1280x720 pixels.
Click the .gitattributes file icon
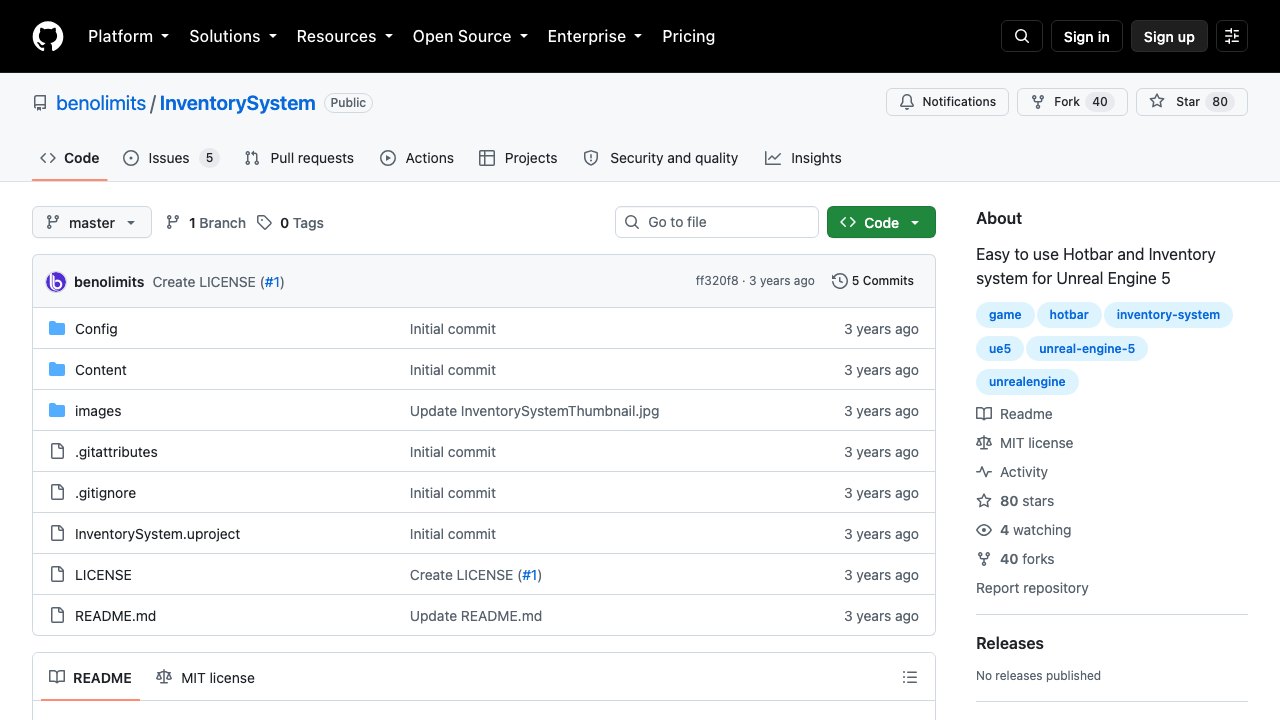pos(57,452)
